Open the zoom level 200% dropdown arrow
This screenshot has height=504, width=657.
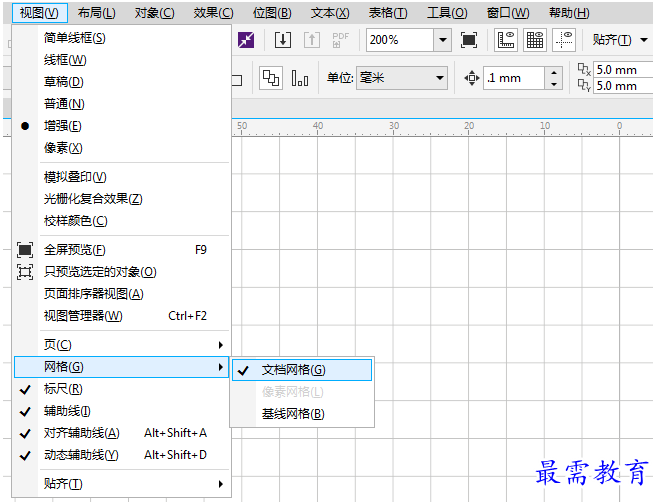click(442, 40)
